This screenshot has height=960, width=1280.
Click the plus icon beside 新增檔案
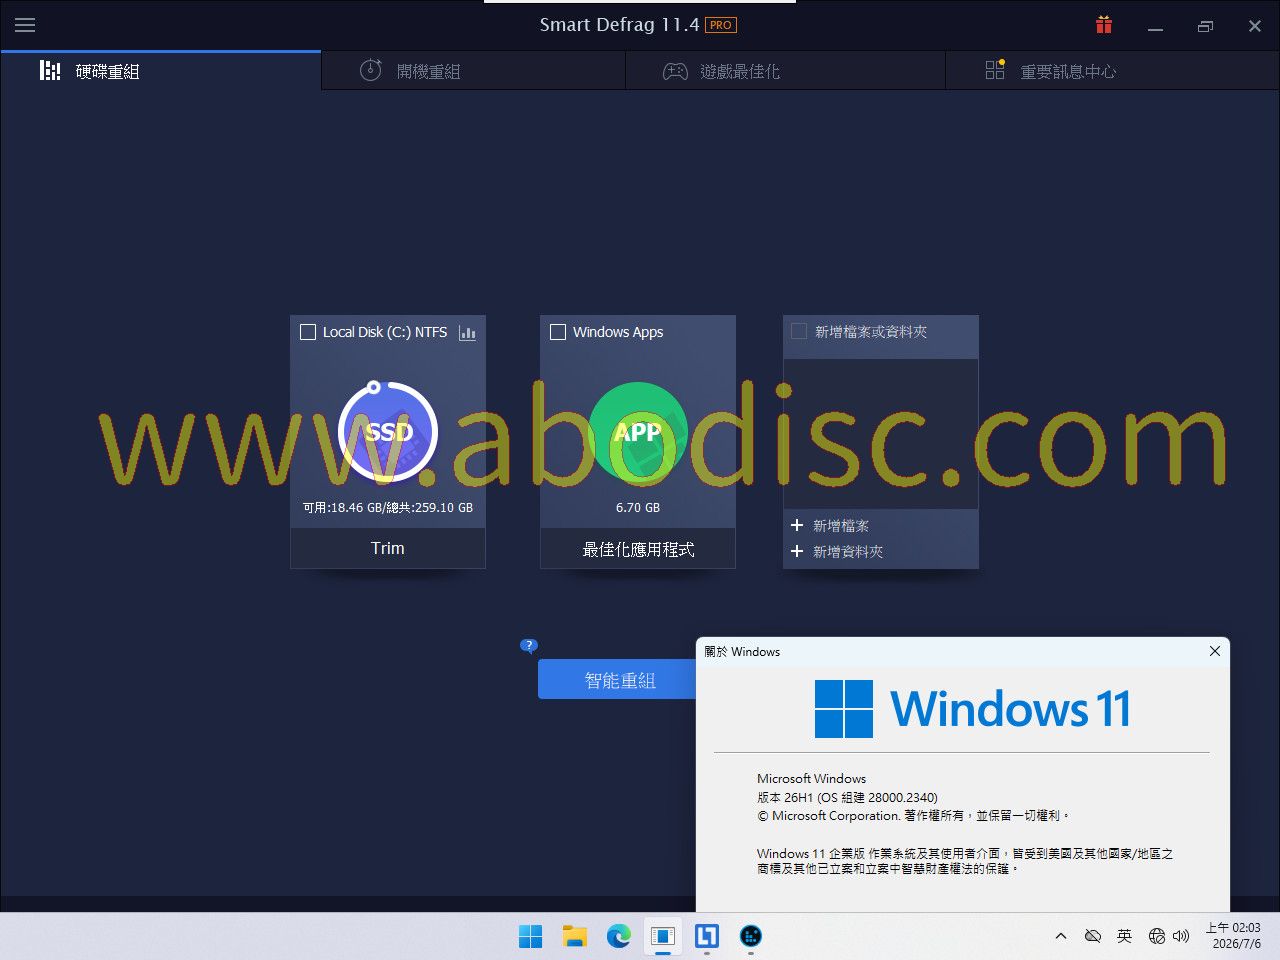point(797,525)
